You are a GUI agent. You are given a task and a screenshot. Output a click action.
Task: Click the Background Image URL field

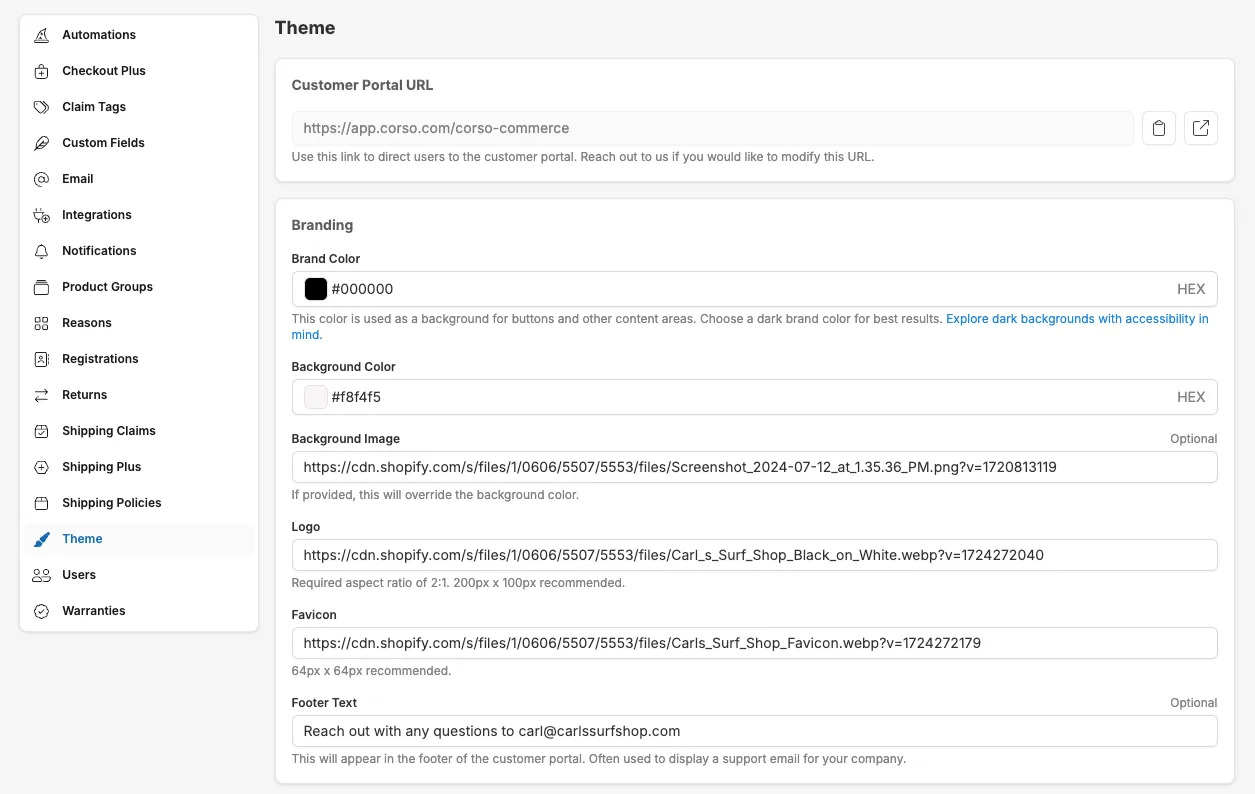coord(754,467)
